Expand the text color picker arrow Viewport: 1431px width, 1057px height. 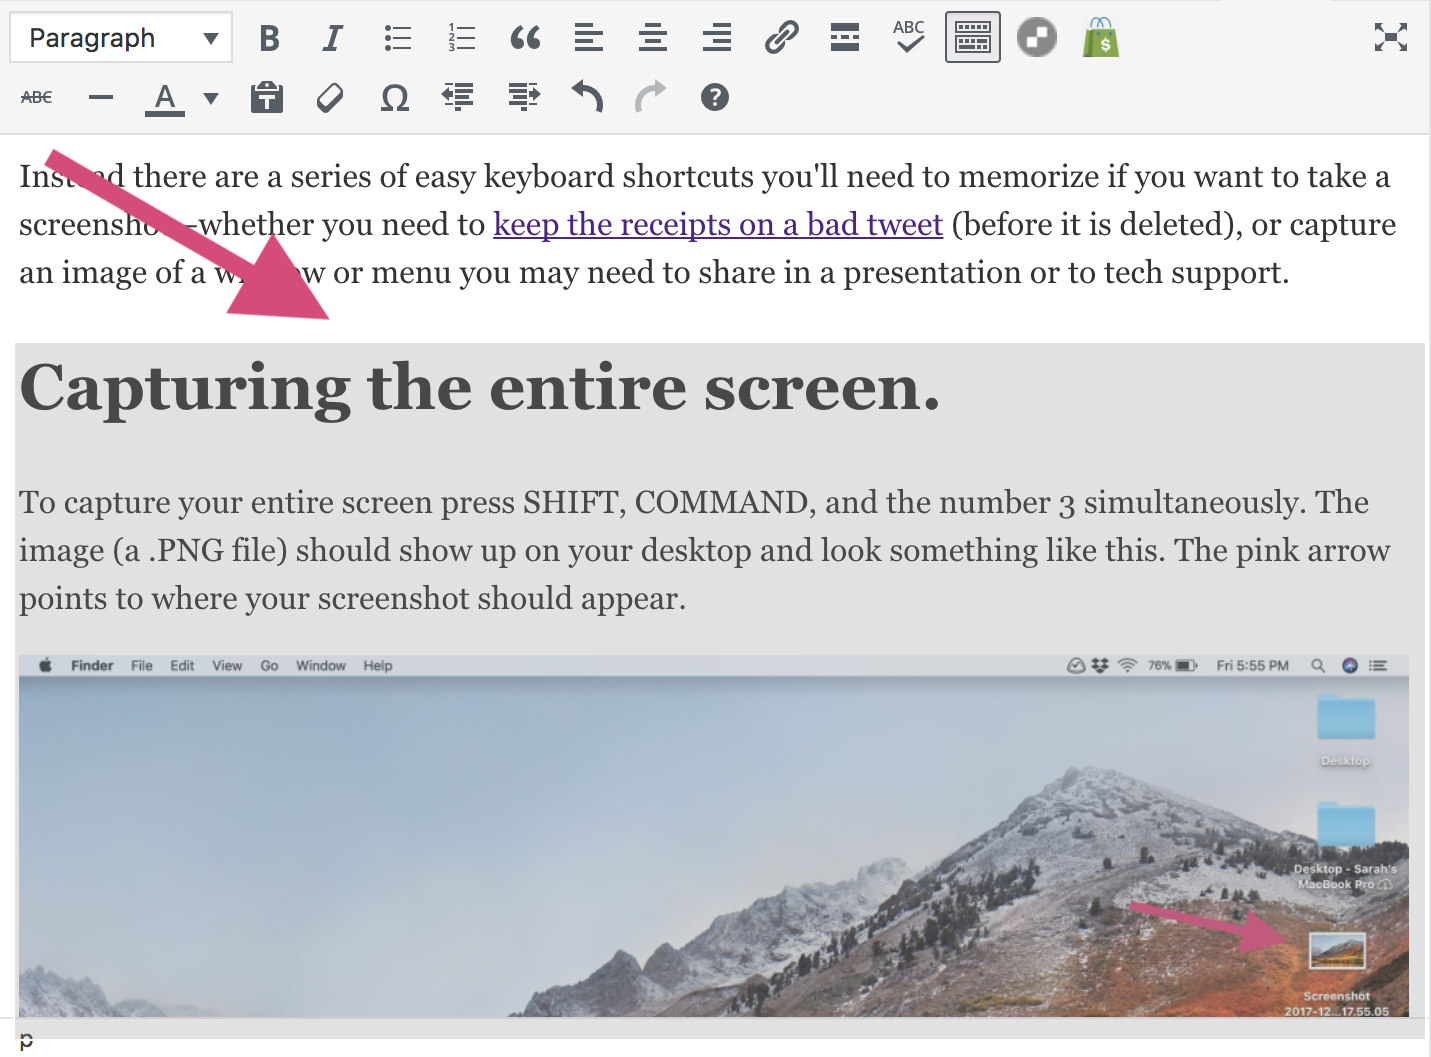click(211, 98)
